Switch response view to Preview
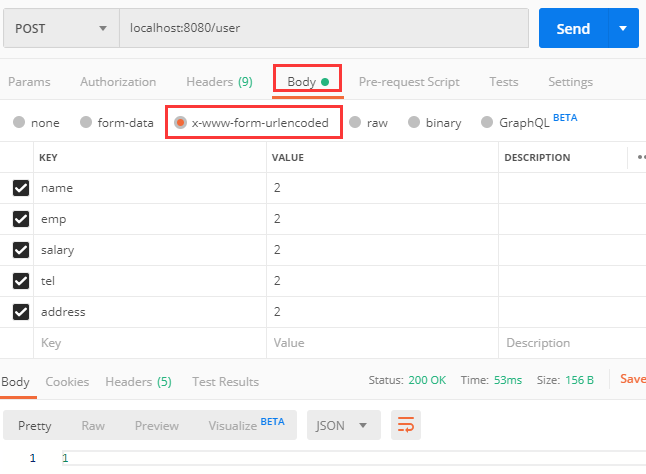 pos(157,425)
